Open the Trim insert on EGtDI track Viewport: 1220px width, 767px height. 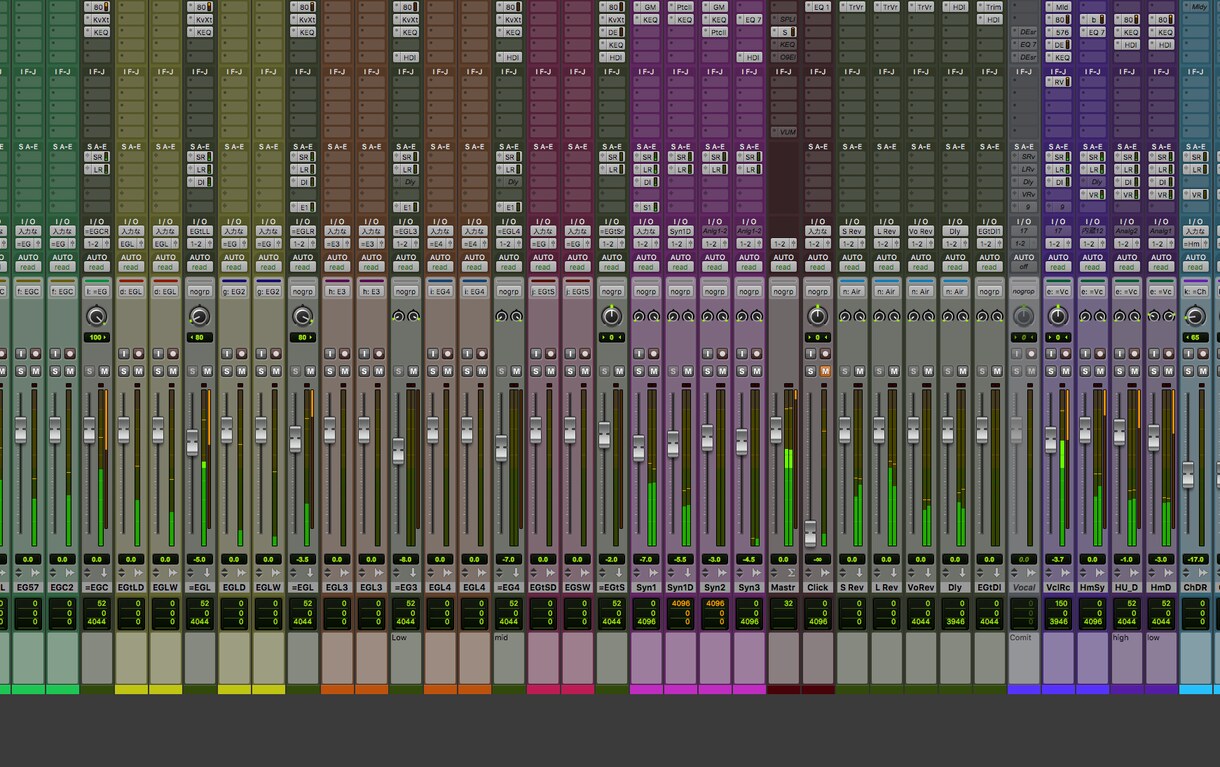(x=990, y=6)
